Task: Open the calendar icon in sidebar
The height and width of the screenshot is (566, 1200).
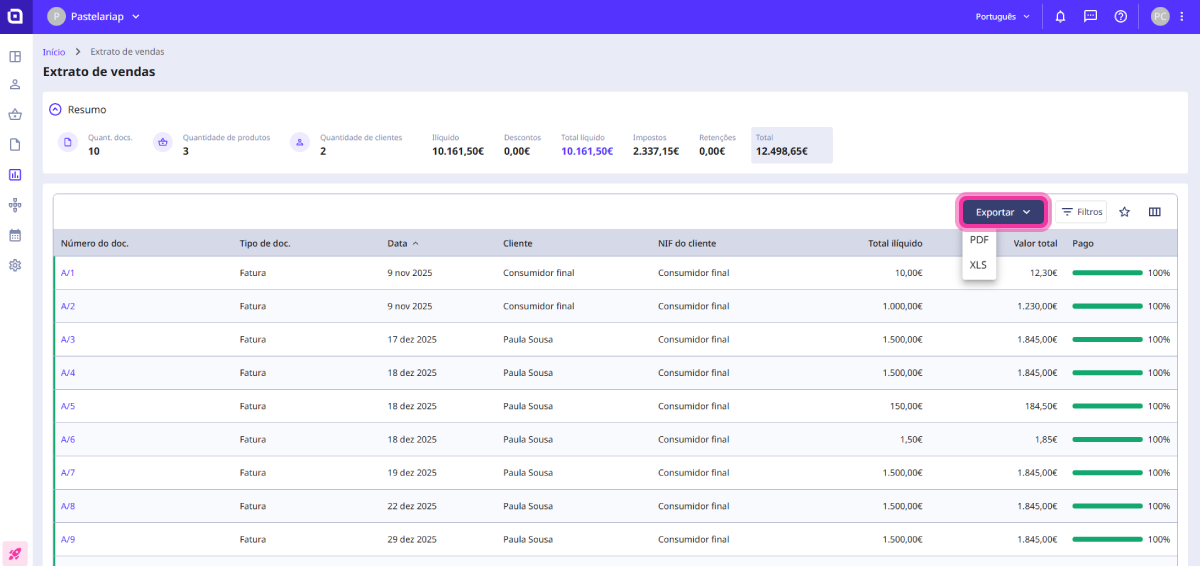Action: 15,235
